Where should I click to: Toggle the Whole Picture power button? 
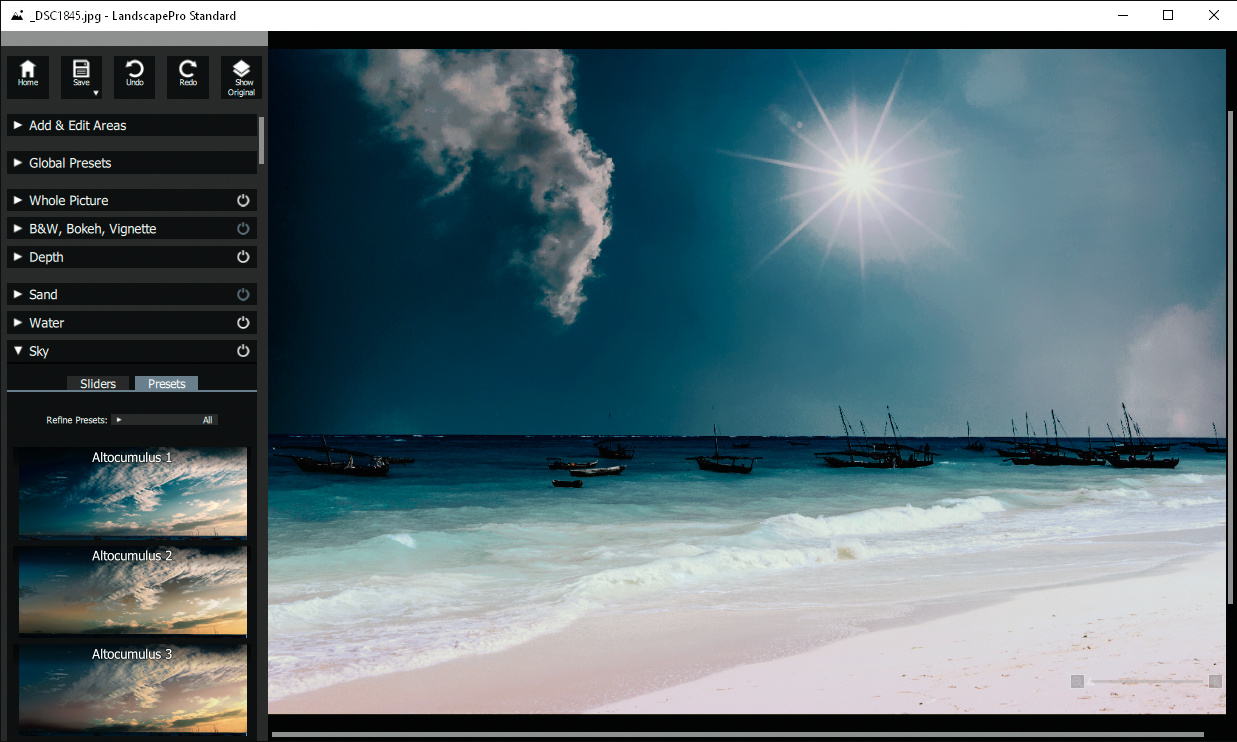[x=243, y=201]
